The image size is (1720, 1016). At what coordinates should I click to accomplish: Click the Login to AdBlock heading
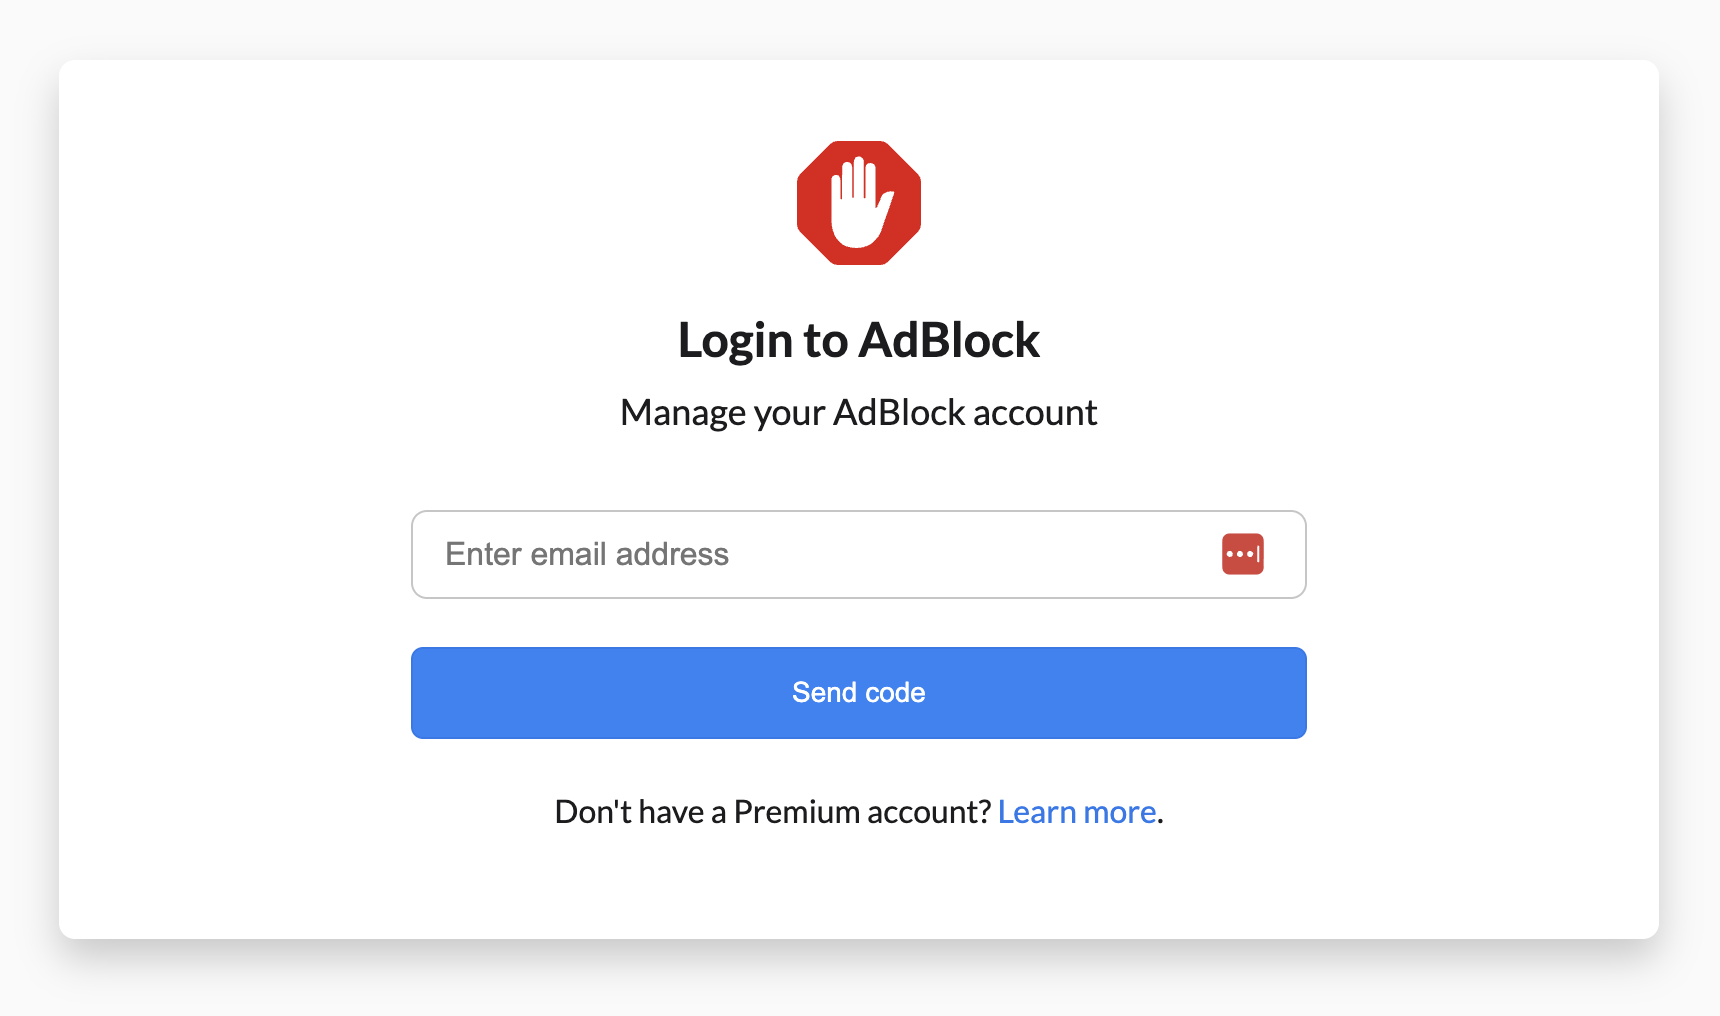[858, 340]
